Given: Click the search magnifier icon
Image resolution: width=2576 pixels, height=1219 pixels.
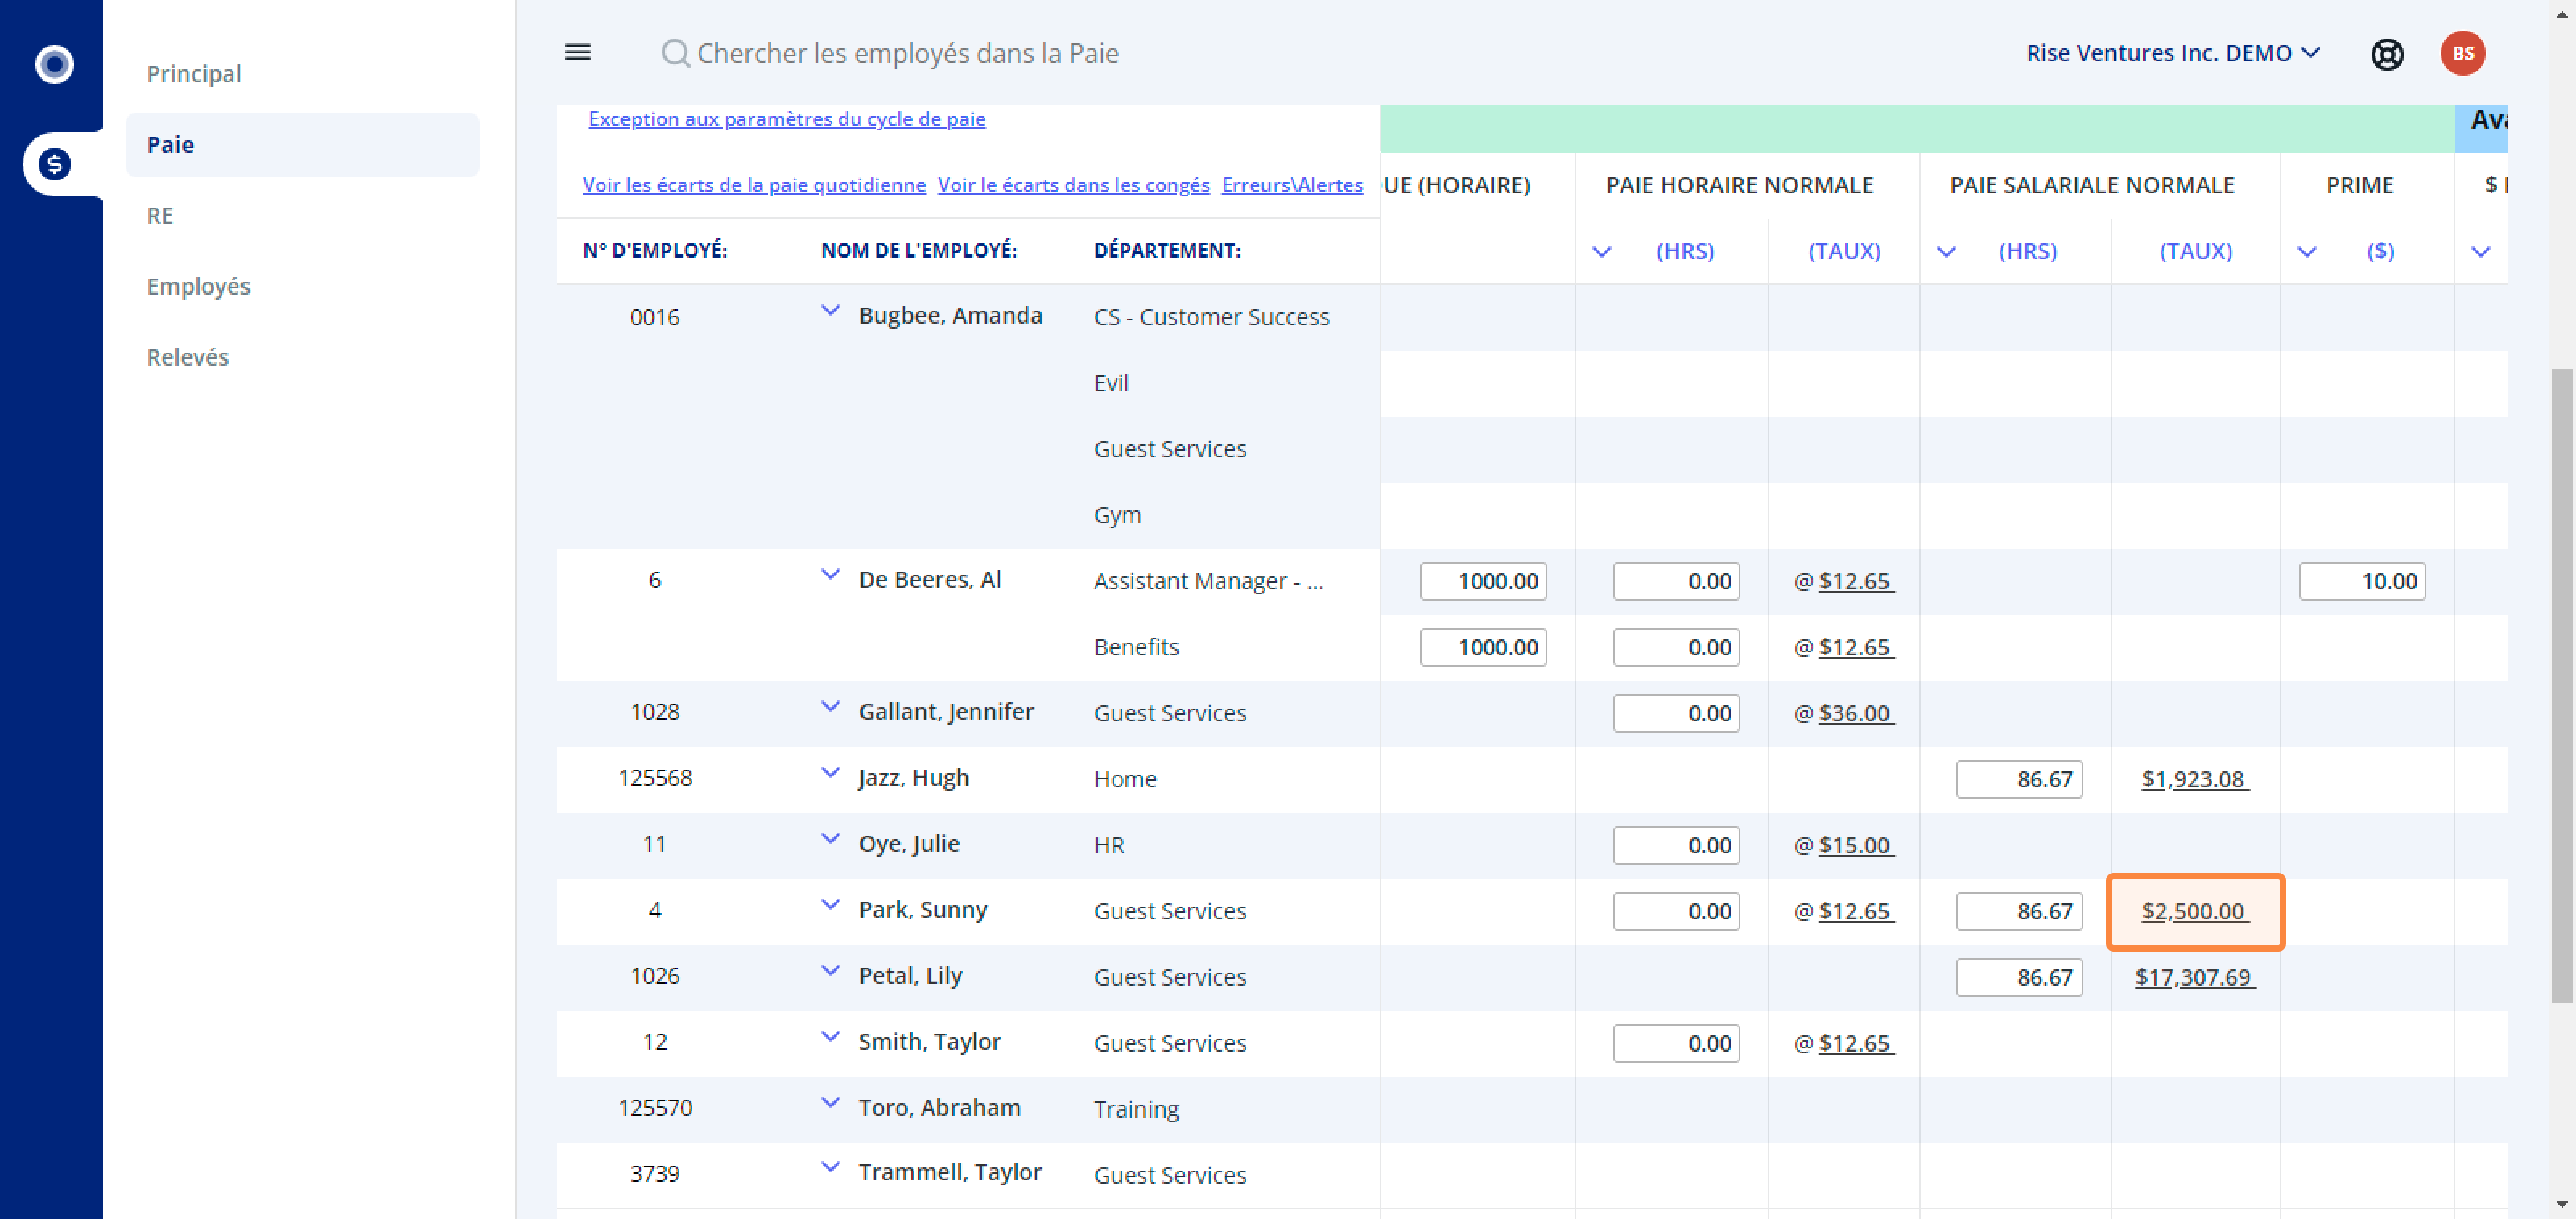Looking at the screenshot, I should 676,53.
